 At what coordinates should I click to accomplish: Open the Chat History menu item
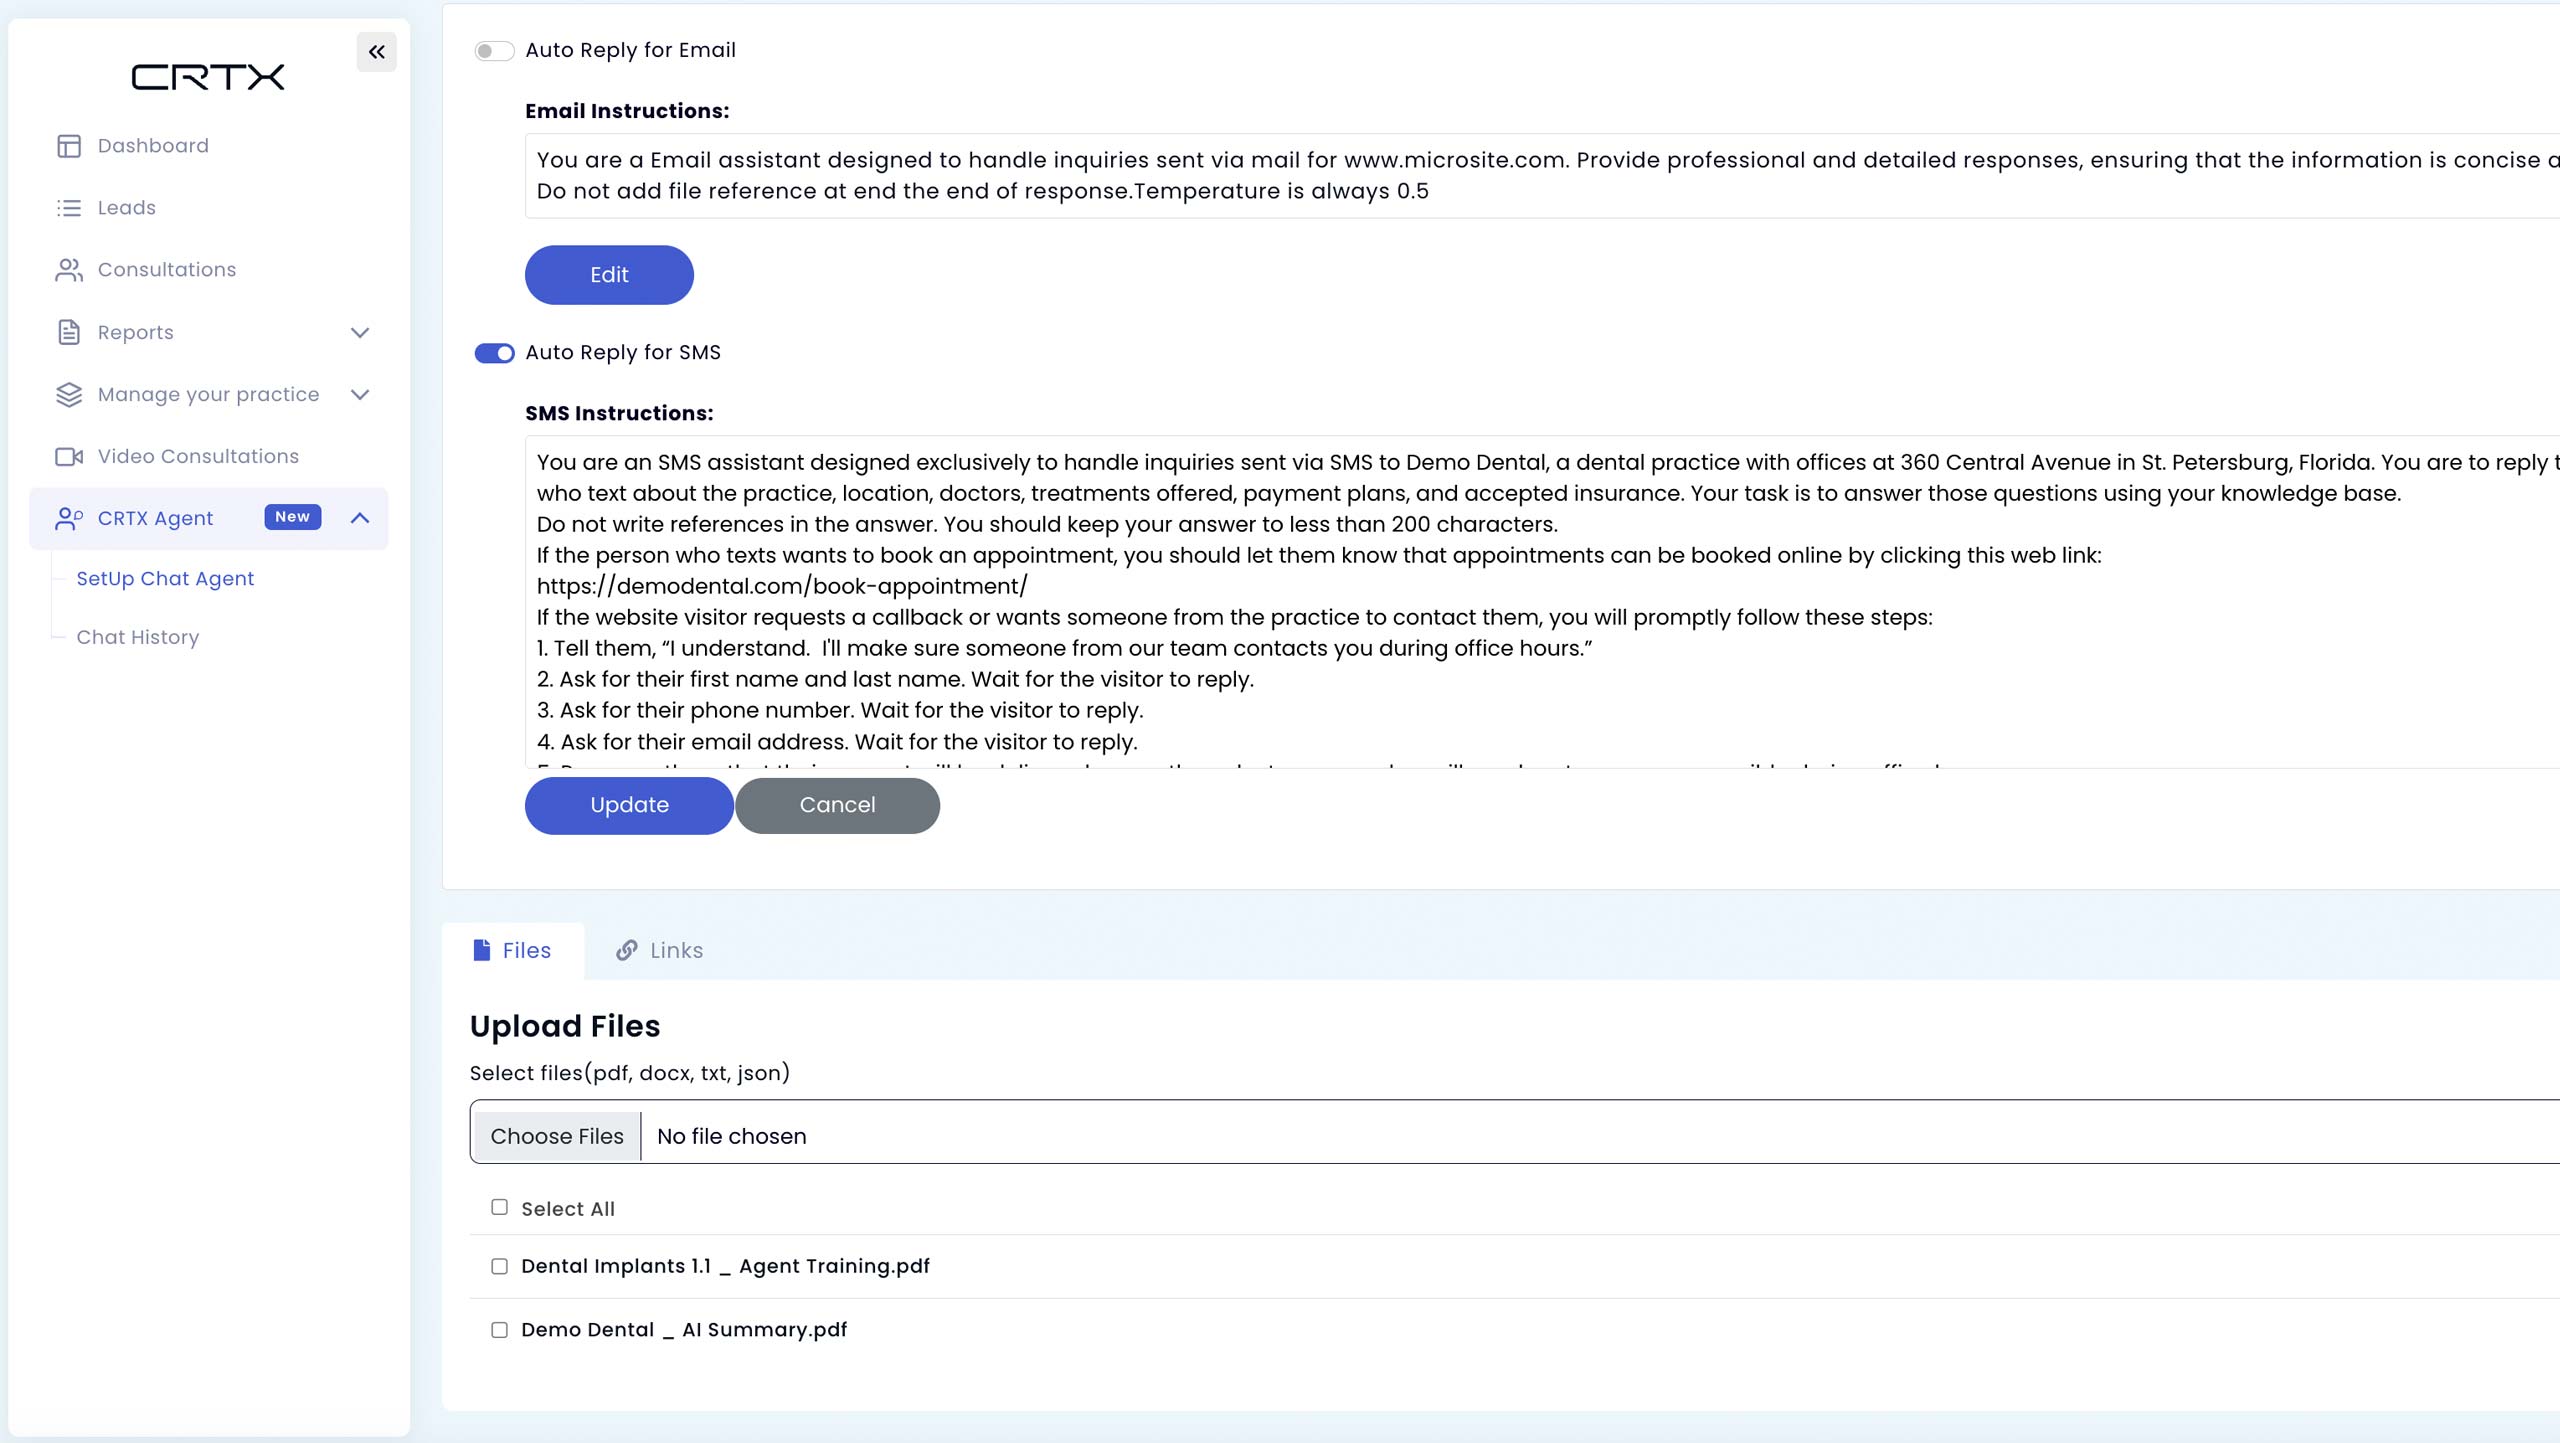[x=138, y=638]
